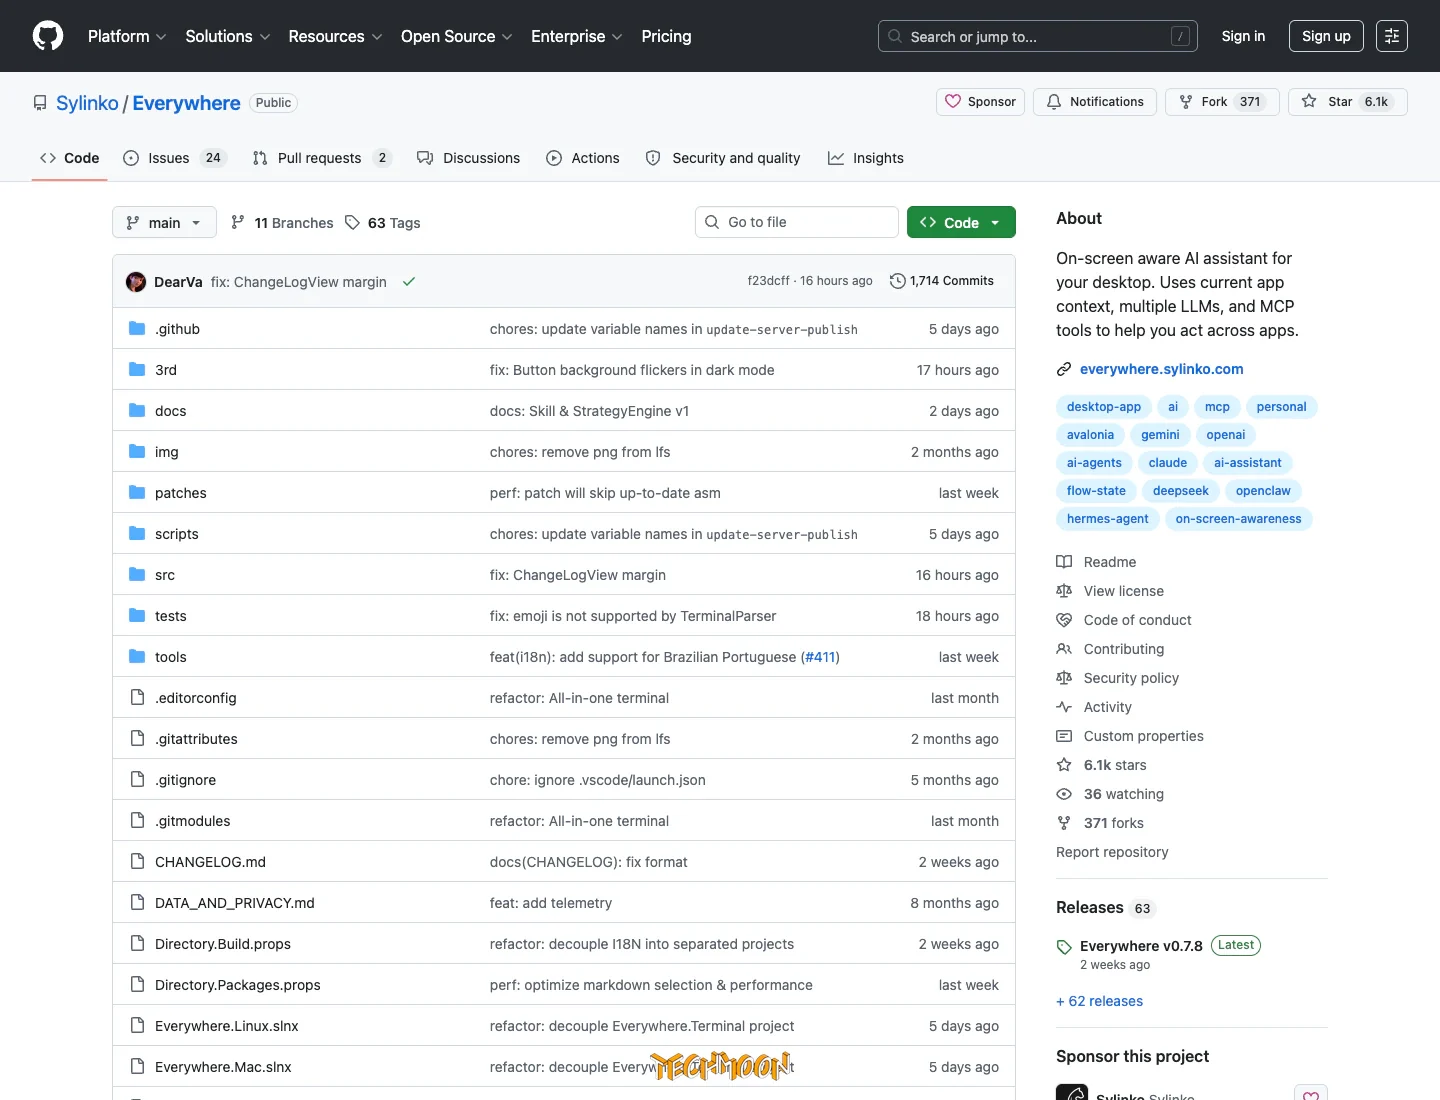Open the Sylinko owner link
Screen dimensions: 1440x1100
pos(87,103)
